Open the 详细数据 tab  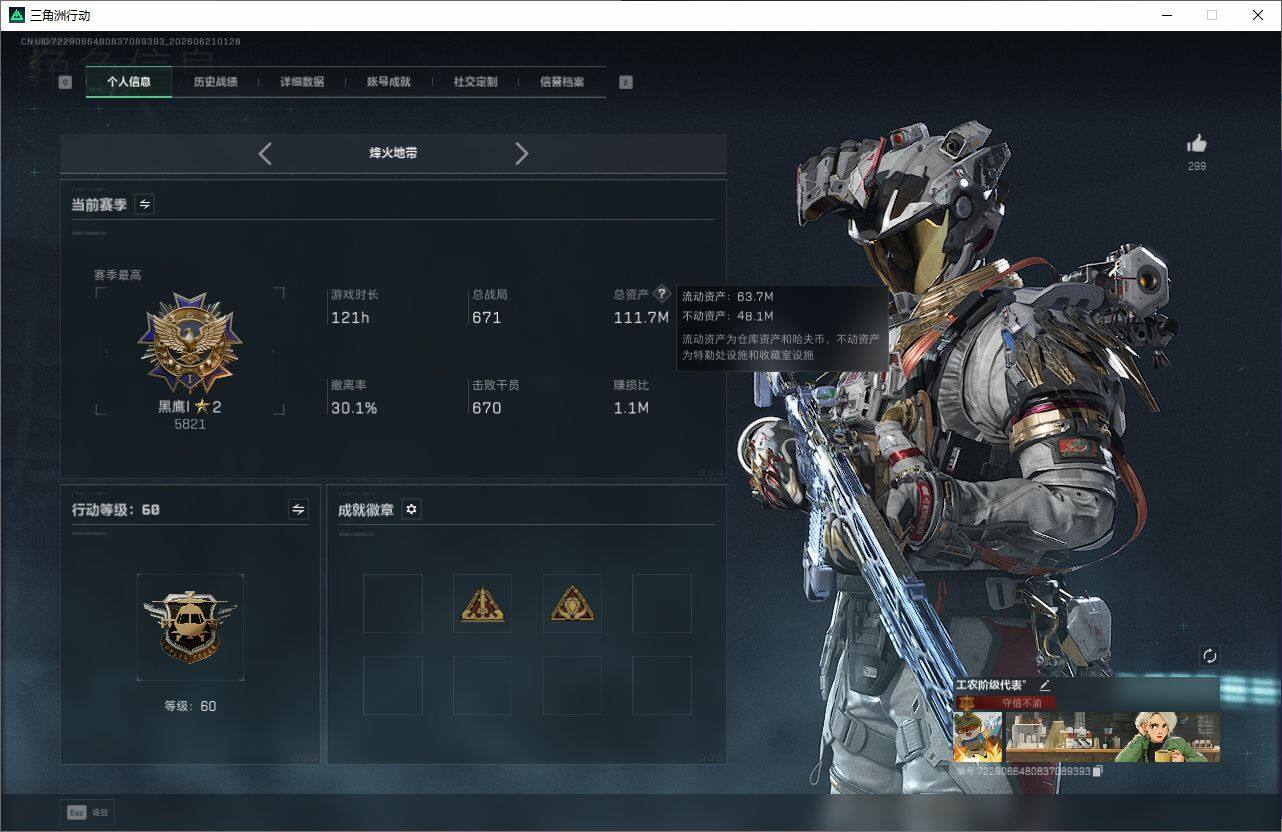coord(302,82)
